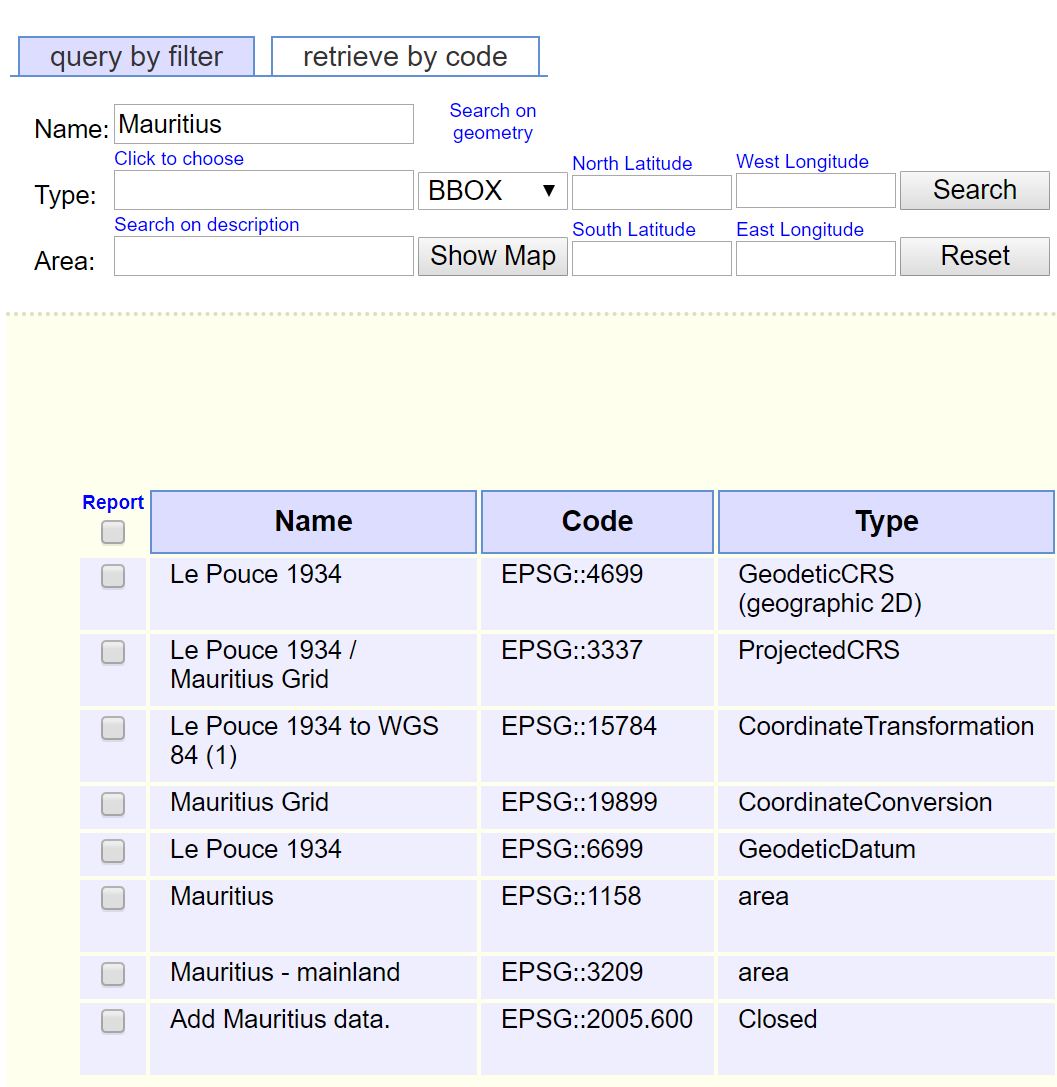Click the 'Le Pouce 1934 to WGS 84 (1)' entry

(x=304, y=740)
